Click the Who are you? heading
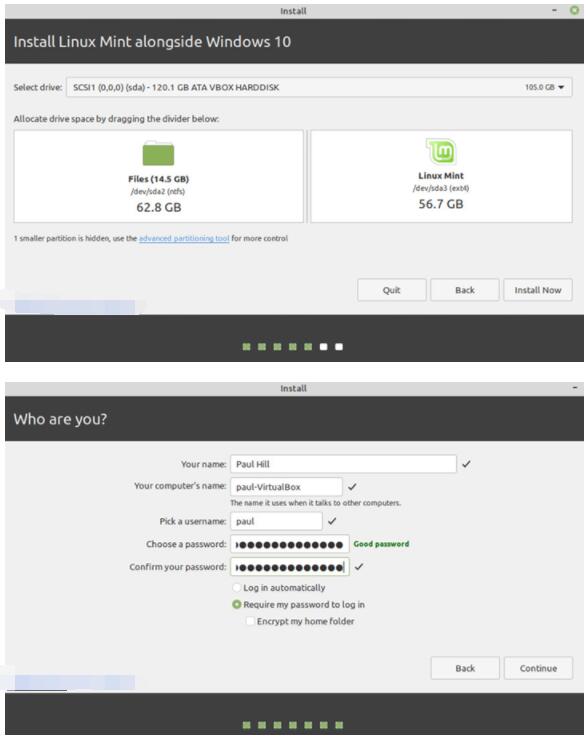Image resolution: width=586 pixels, height=737 pixels. point(60,419)
